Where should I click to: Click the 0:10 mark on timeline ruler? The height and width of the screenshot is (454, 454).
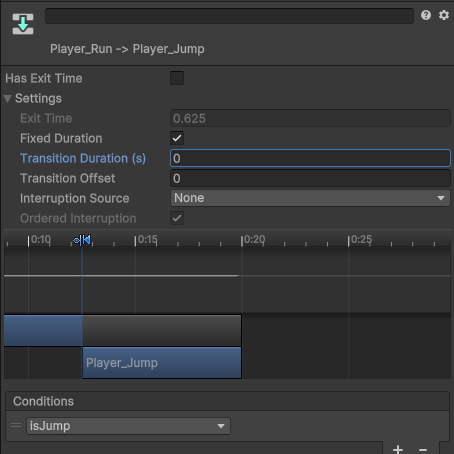40,239
